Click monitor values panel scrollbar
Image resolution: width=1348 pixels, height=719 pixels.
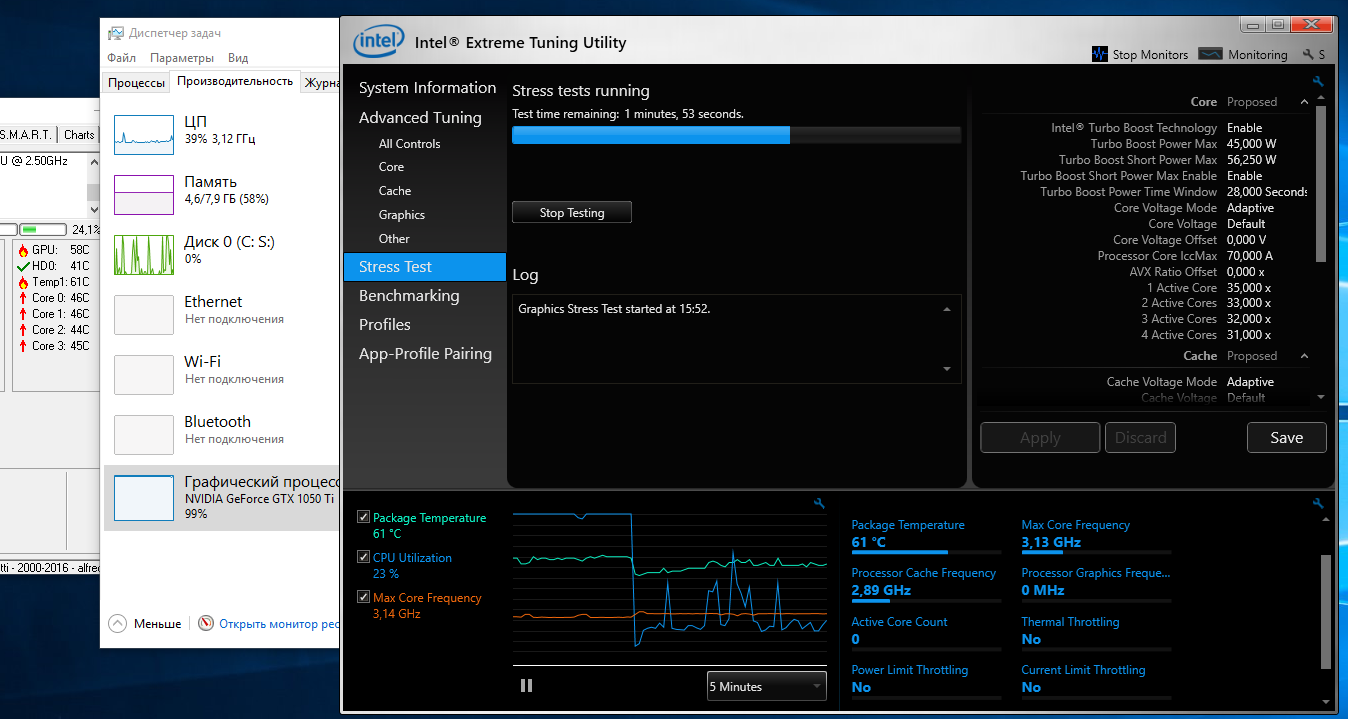pos(1326,612)
